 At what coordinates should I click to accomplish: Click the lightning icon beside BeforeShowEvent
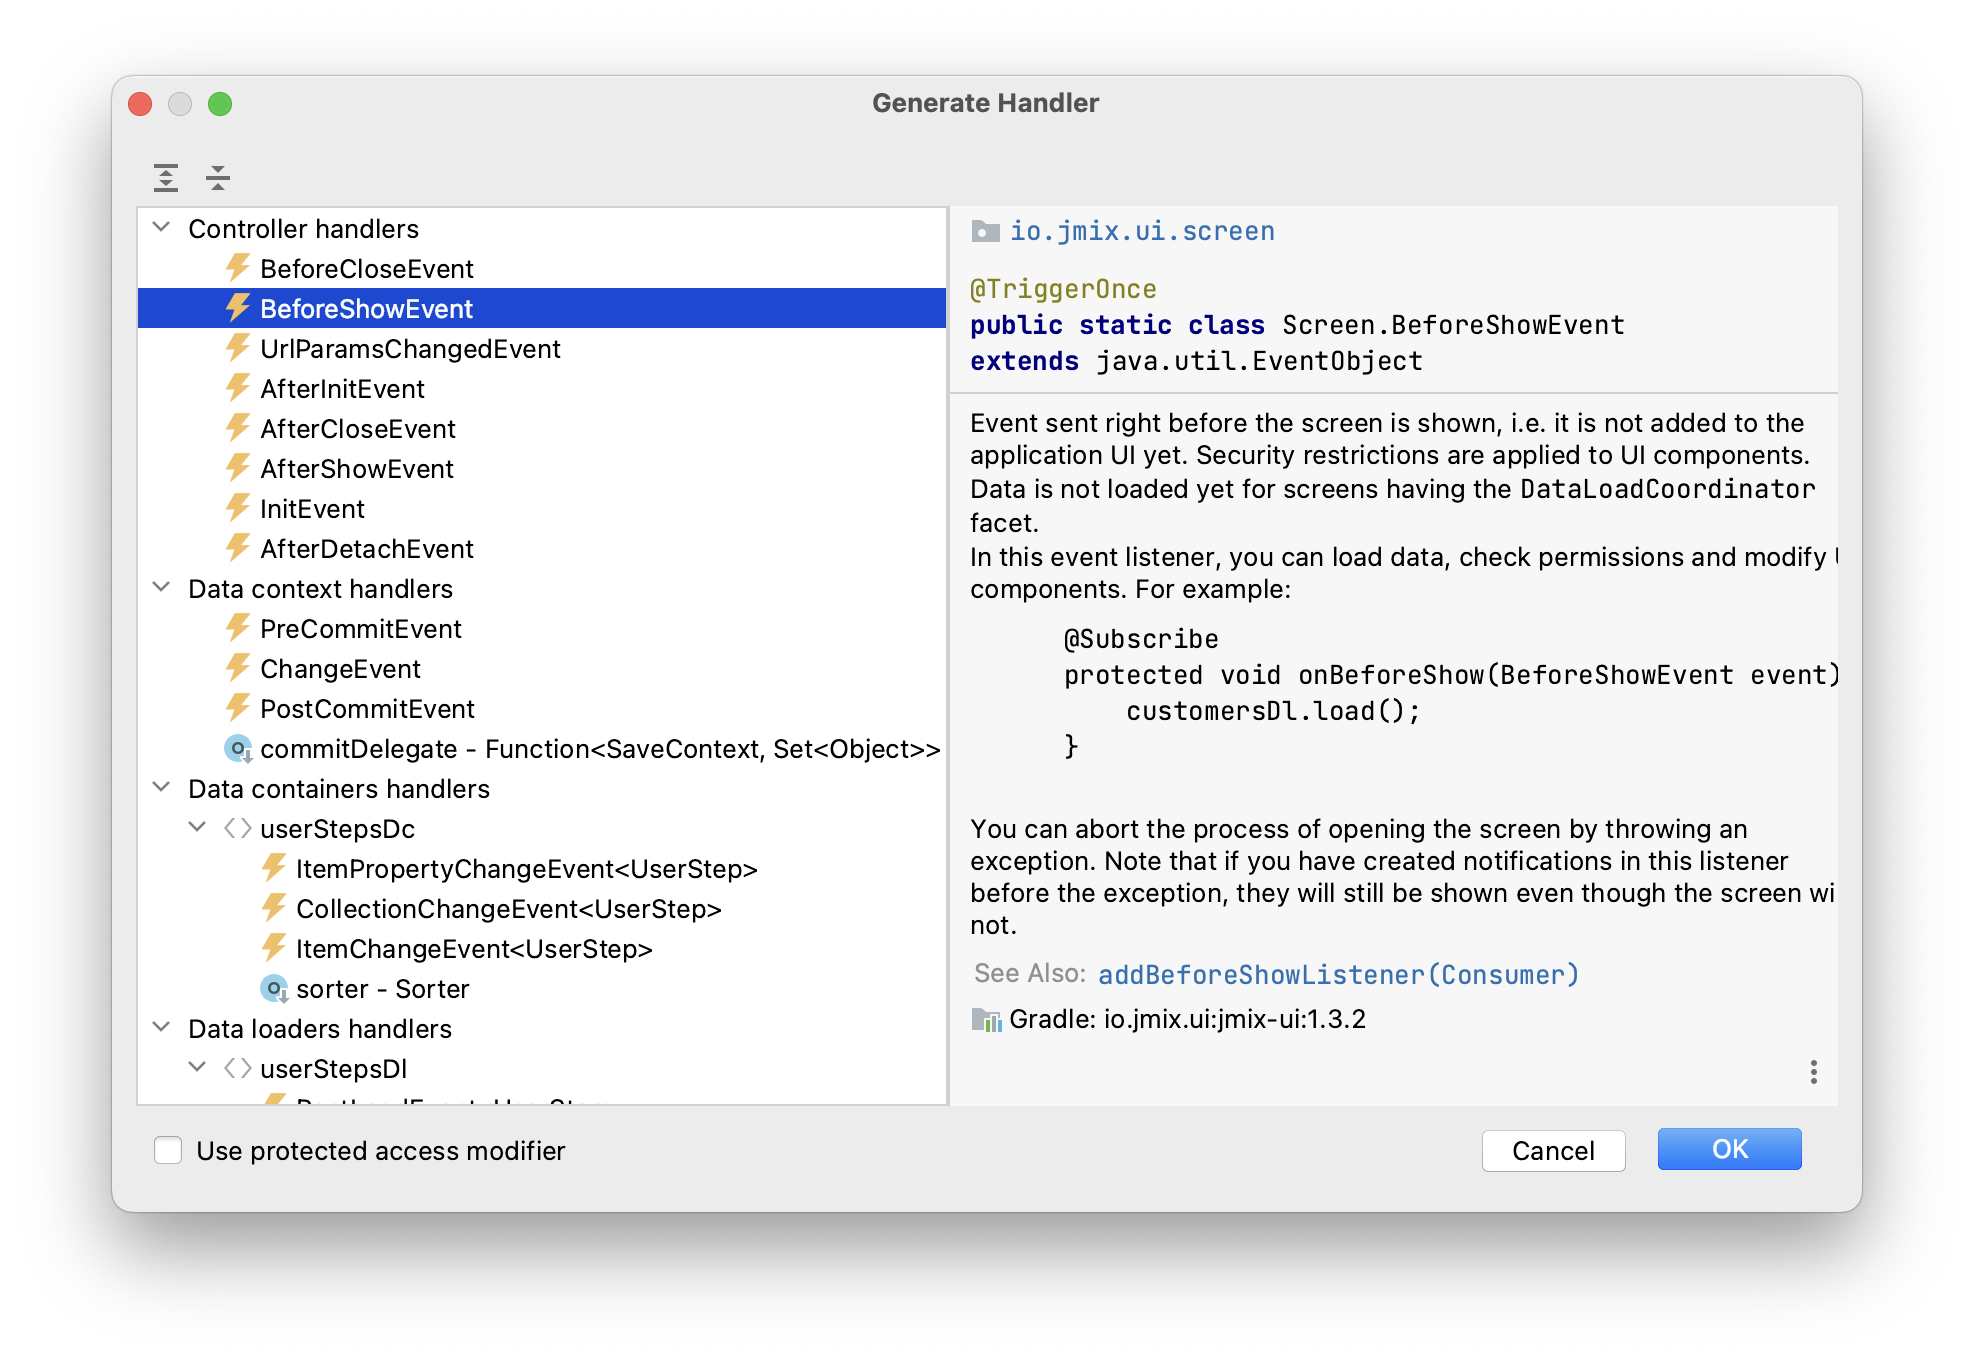coord(237,308)
